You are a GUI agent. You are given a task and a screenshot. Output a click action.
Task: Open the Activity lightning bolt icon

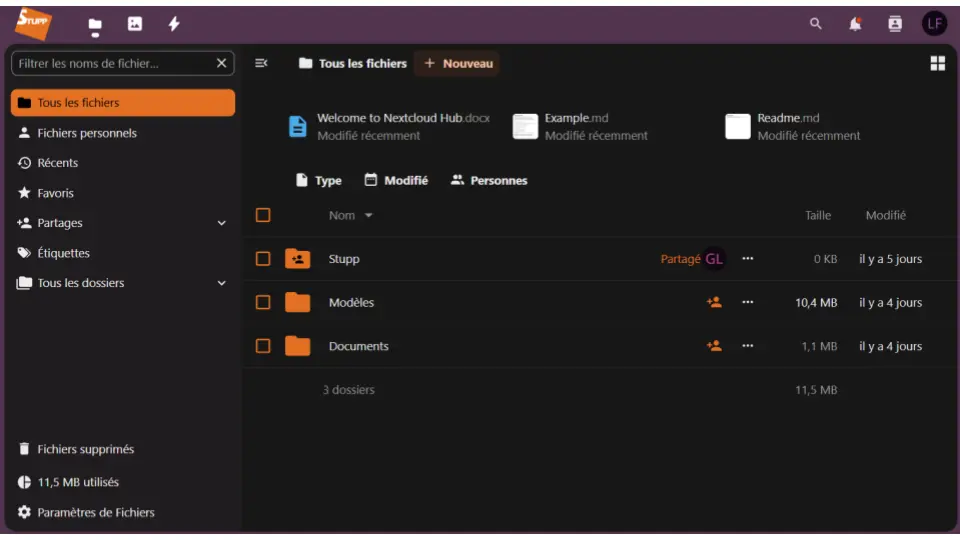[x=174, y=24]
